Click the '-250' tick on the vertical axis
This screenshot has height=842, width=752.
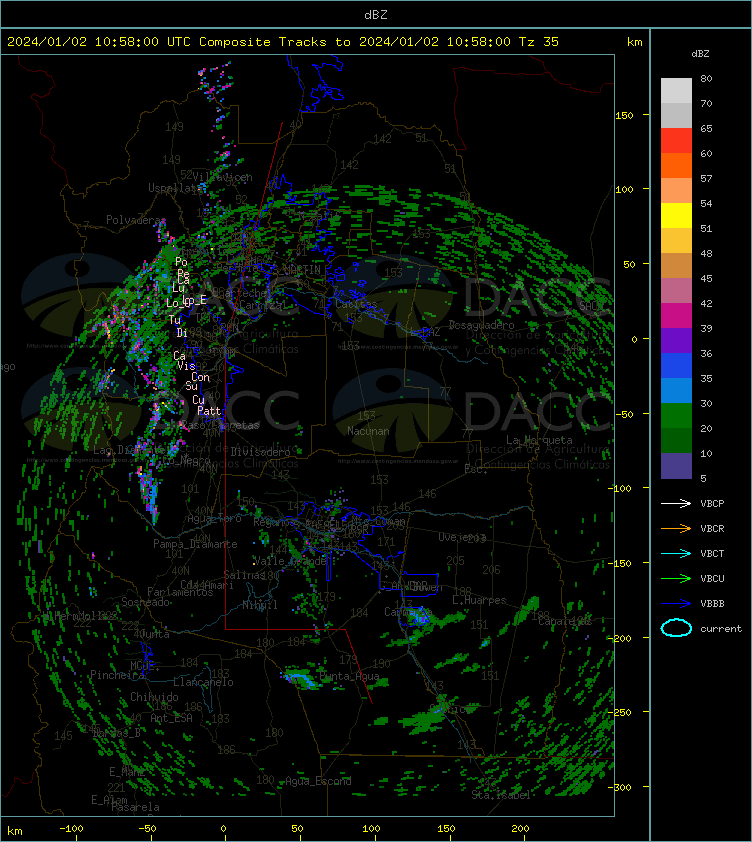pyautogui.click(x=622, y=712)
